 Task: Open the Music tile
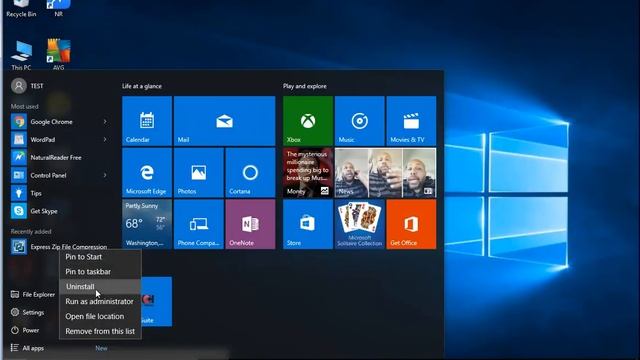(x=360, y=121)
